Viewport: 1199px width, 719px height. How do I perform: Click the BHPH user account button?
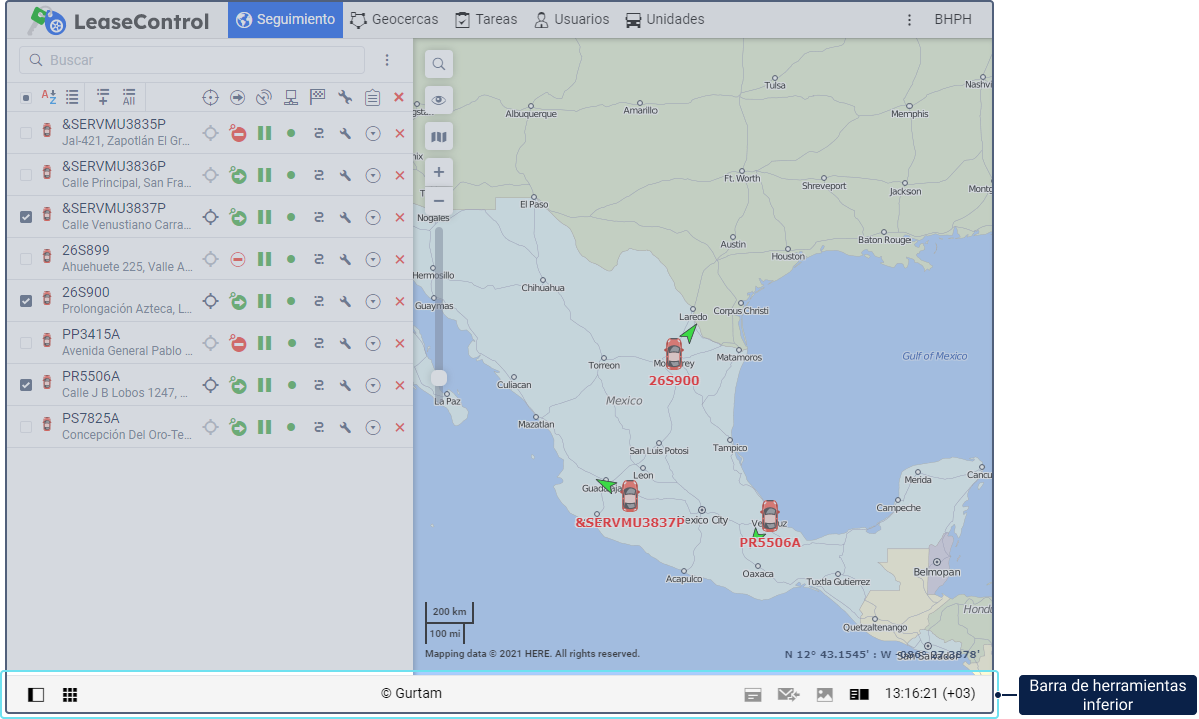[952, 19]
